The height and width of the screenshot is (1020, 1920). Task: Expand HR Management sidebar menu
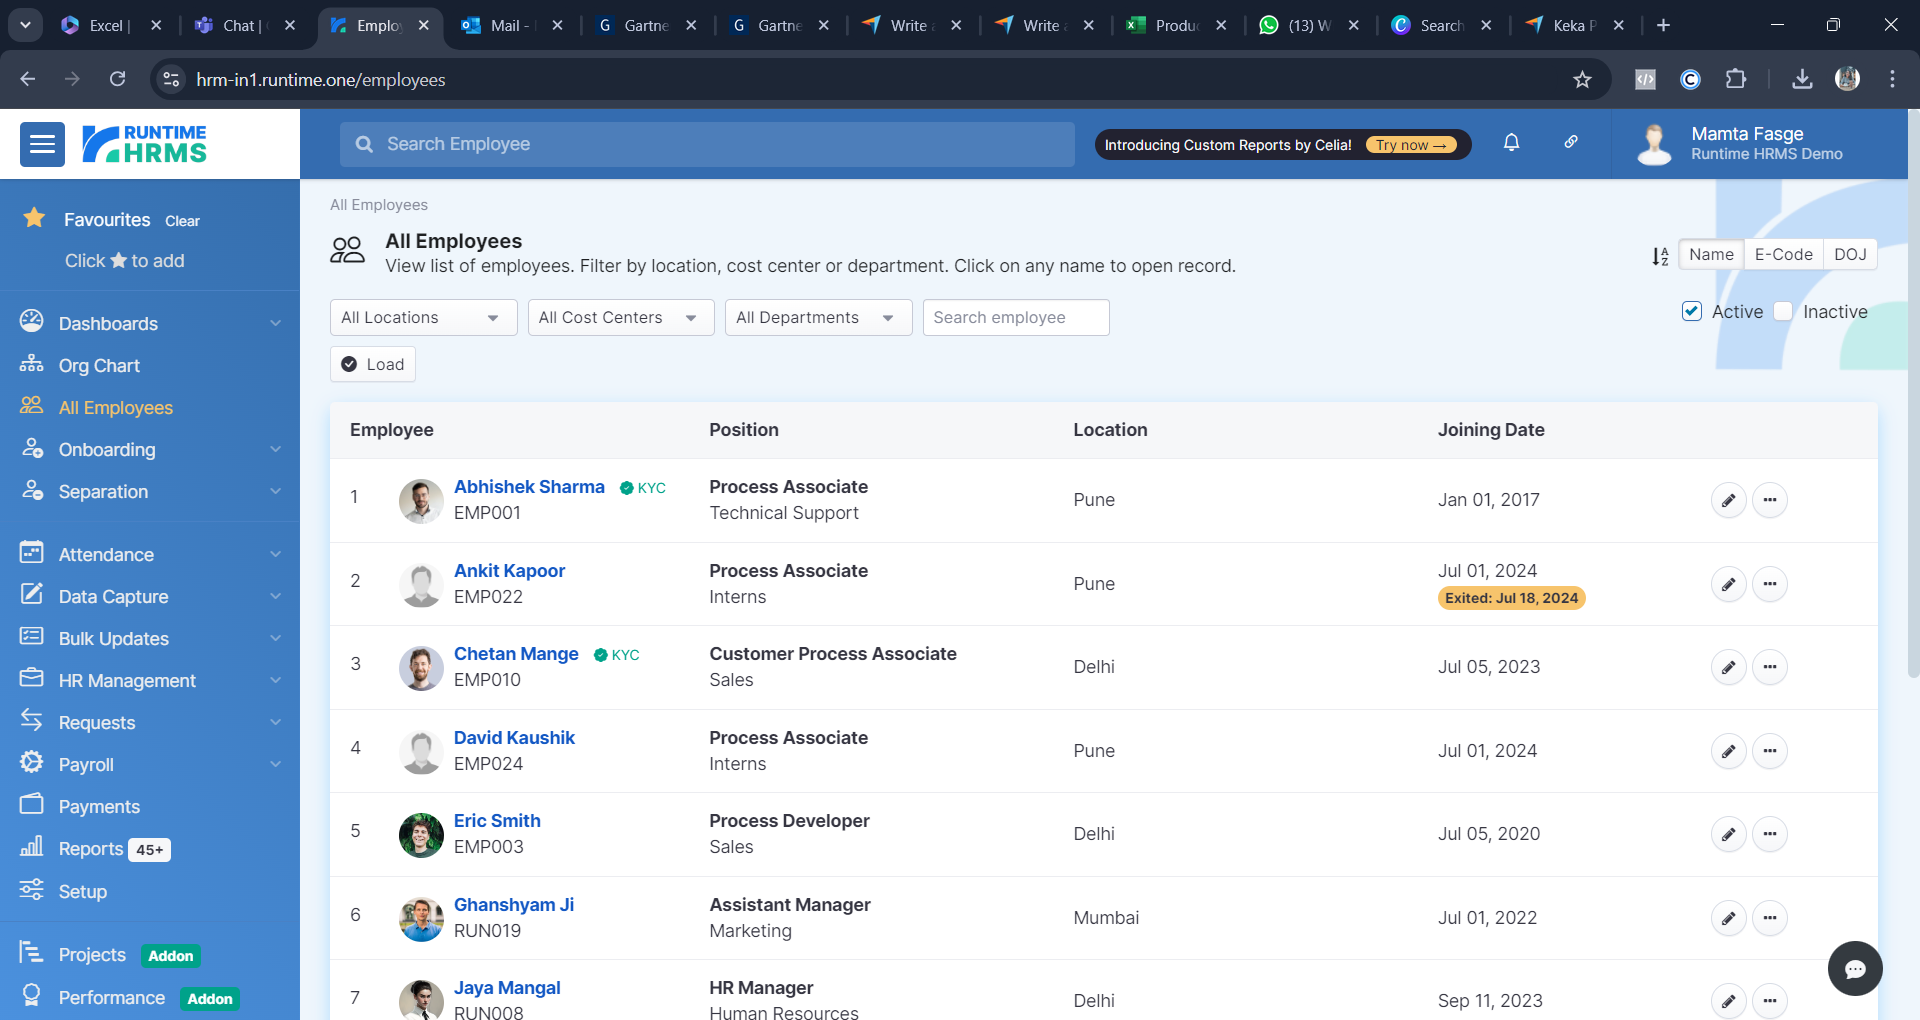pos(150,681)
